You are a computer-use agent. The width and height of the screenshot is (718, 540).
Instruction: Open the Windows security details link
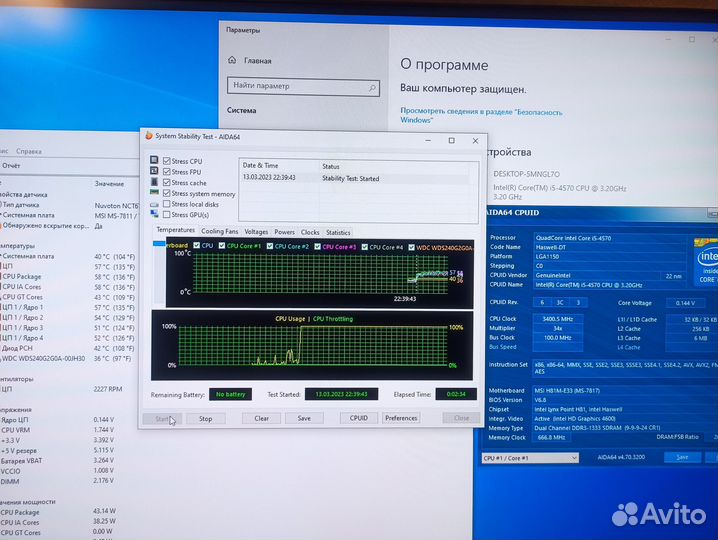tap(481, 115)
